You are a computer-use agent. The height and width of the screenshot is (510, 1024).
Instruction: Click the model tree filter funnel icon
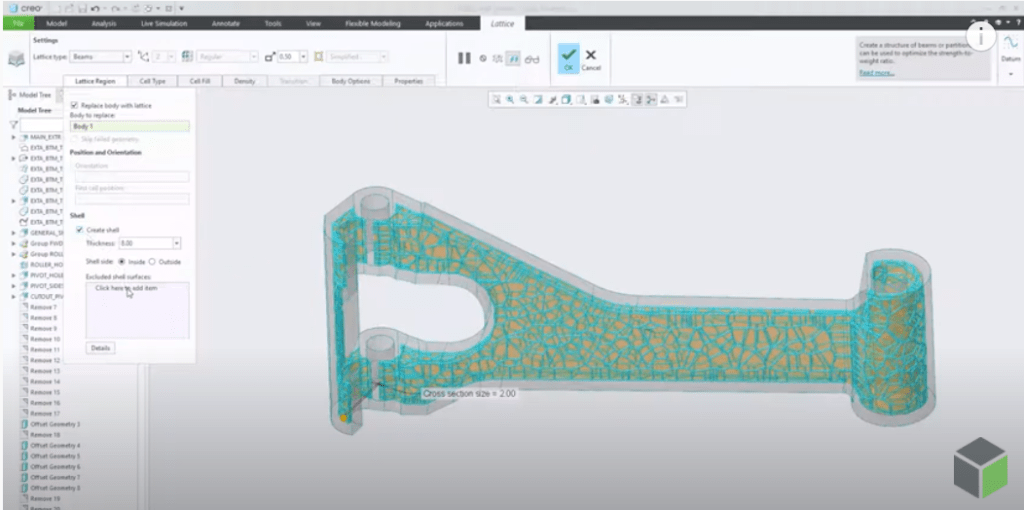(x=14, y=125)
